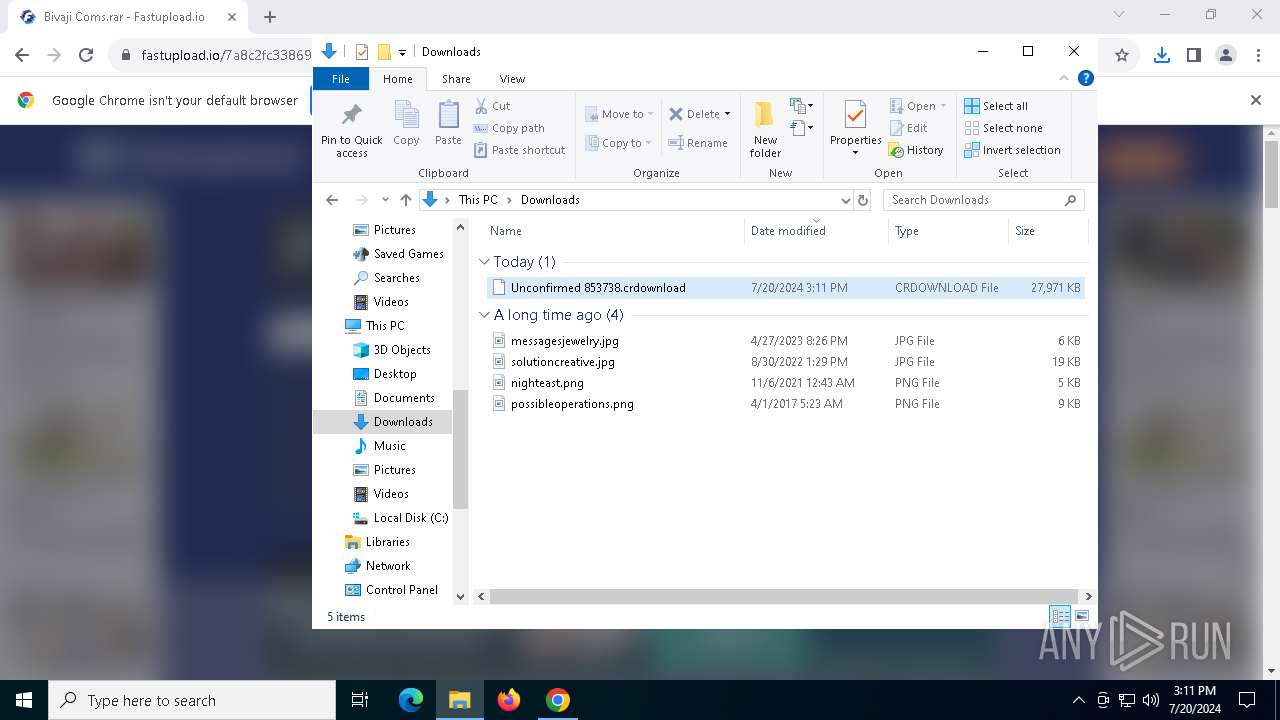The width and height of the screenshot is (1280, 720).
Task: Reload the Chrome page
Action: point(86,55)
